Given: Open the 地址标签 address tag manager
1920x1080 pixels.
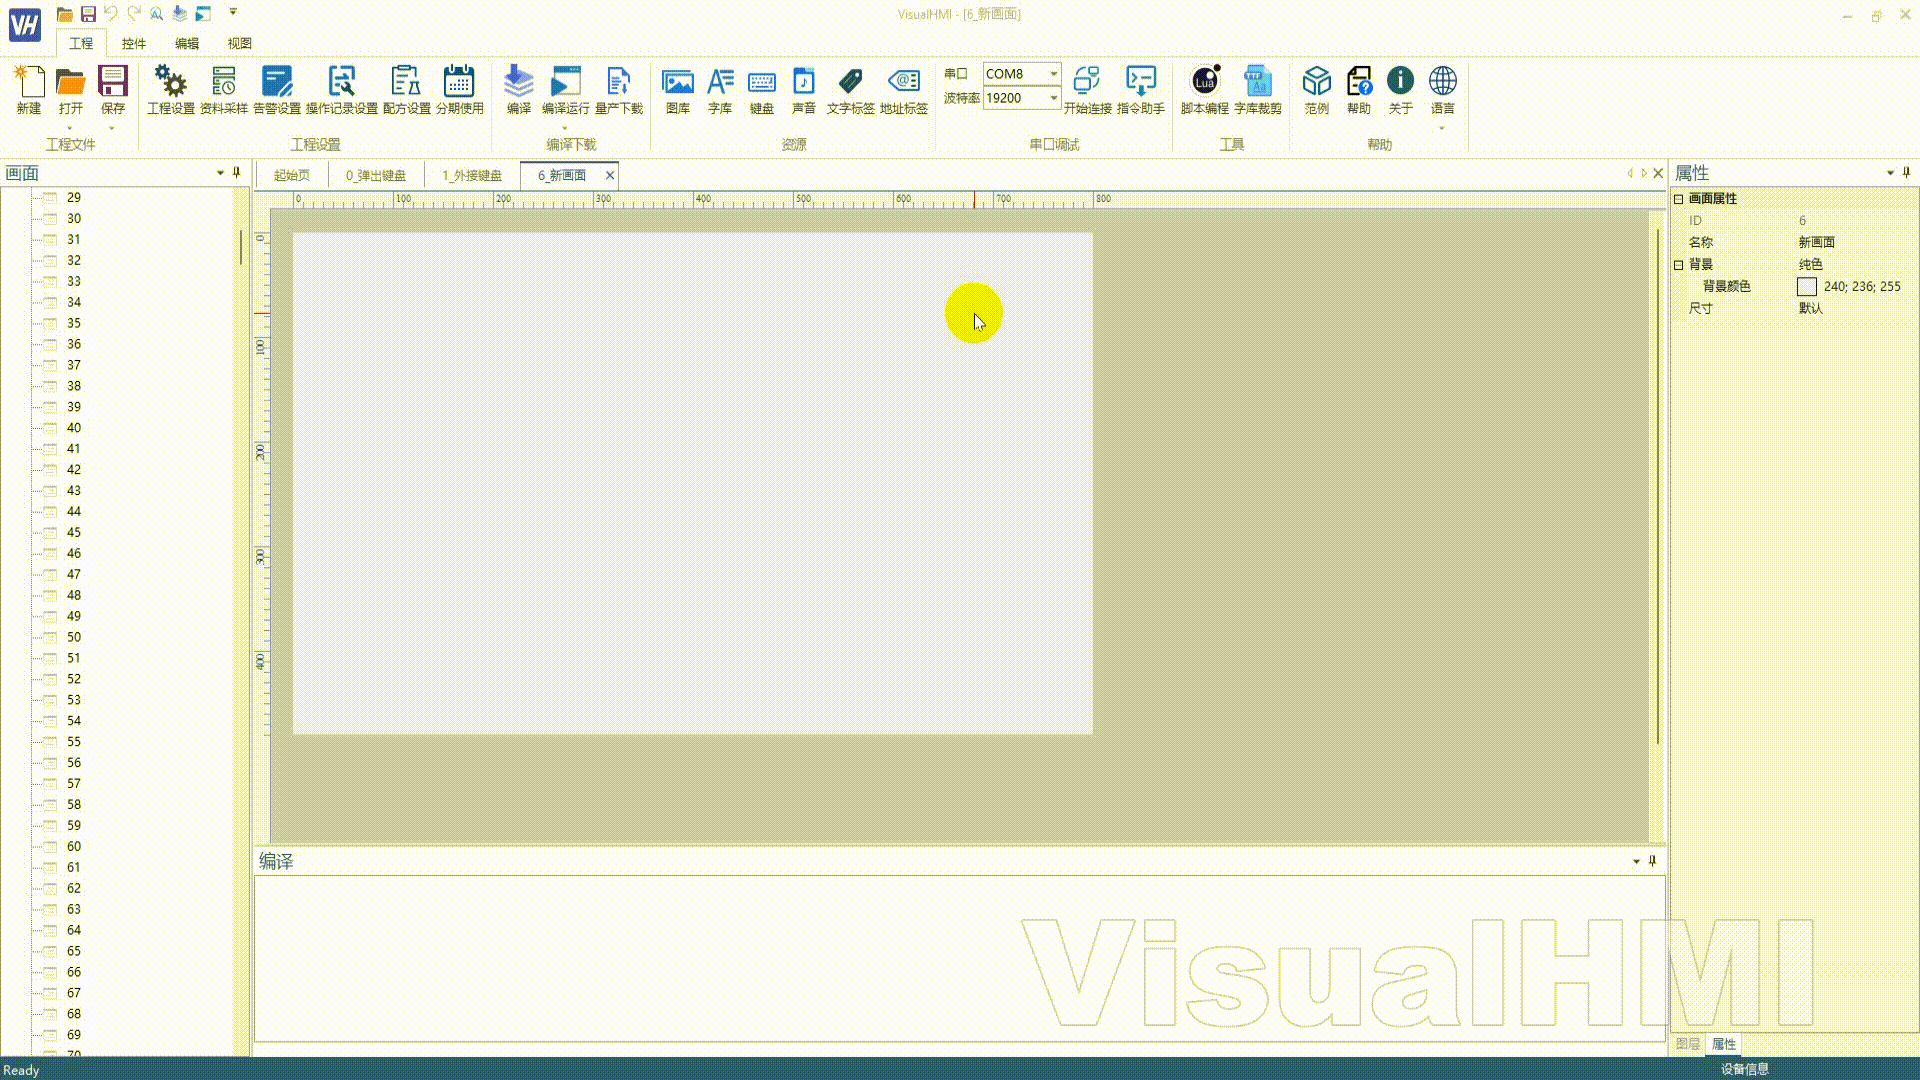Looking at the screenshot, I should tap(904, 90).
